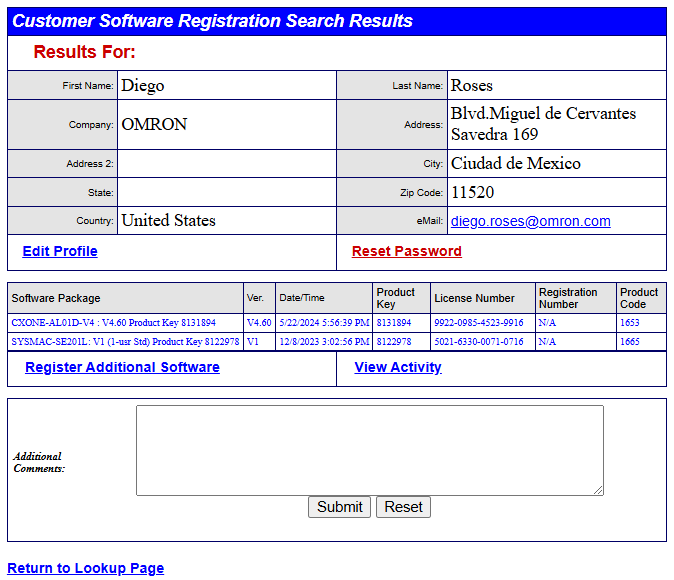
Task: Click the eMail: label
Action: tap(429, 221)
